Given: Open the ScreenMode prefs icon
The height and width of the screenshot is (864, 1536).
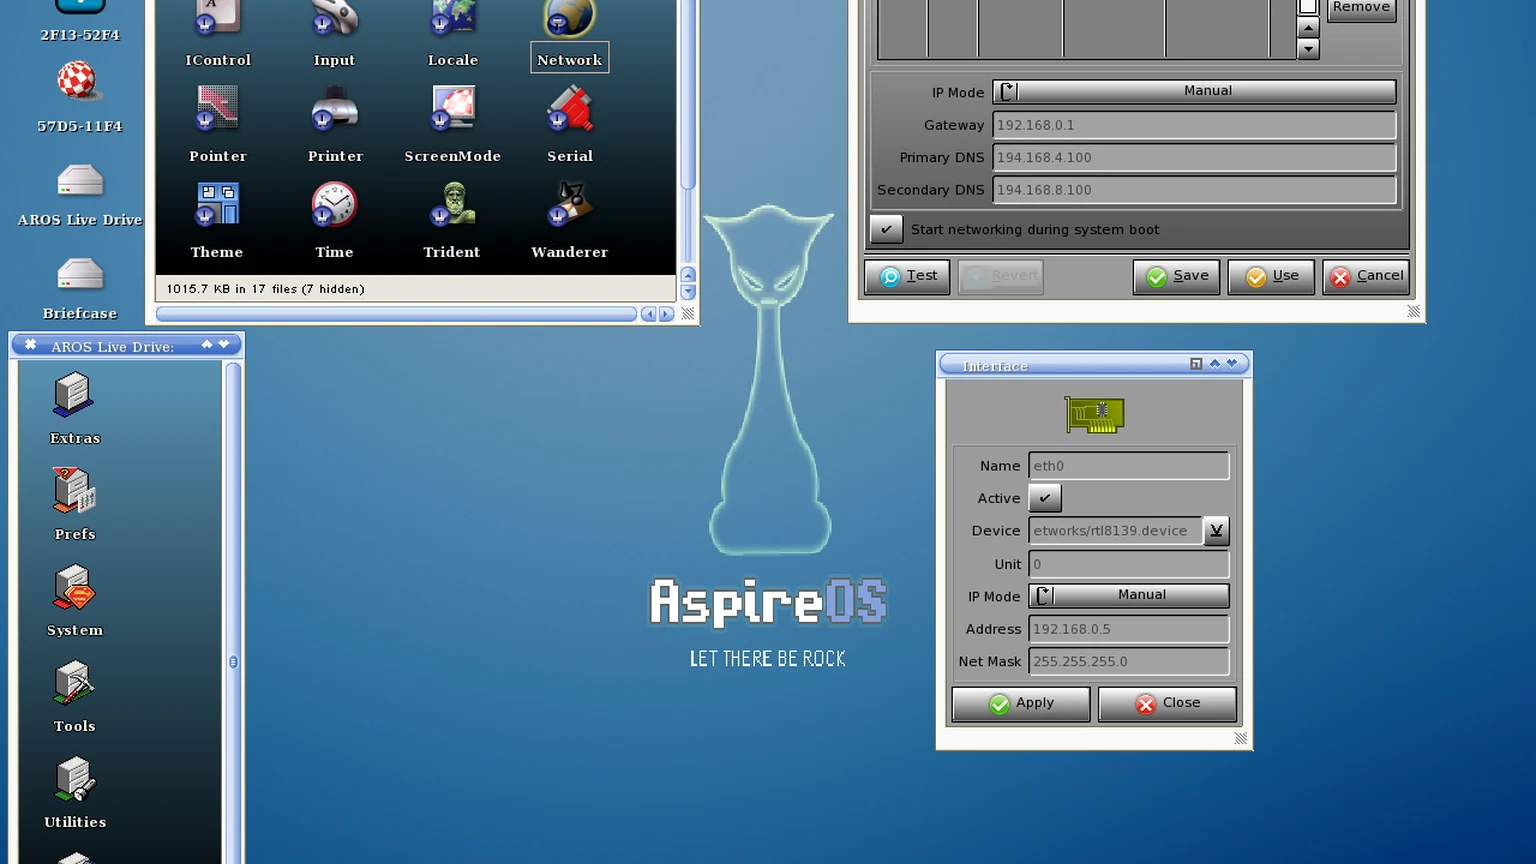Looking at the screenshot, I should (452, 125).
